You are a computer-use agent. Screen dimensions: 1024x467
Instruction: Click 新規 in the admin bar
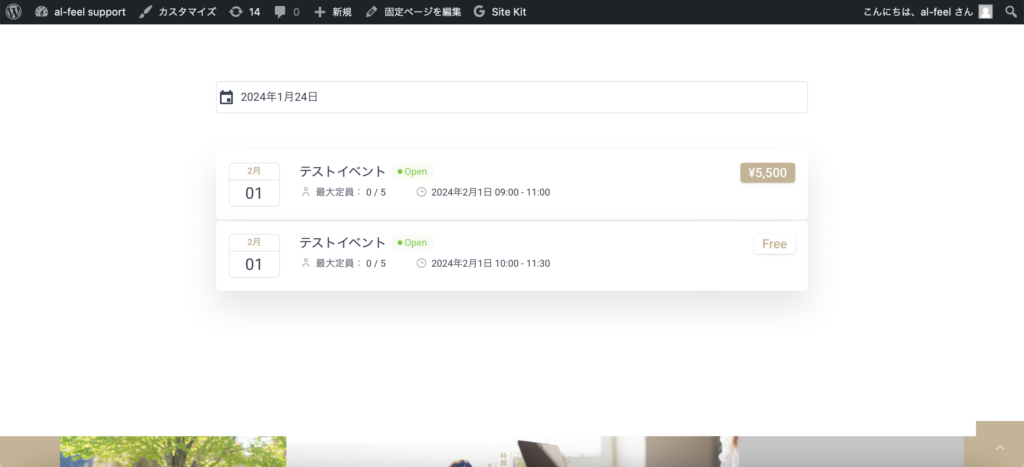coord(342,12)
